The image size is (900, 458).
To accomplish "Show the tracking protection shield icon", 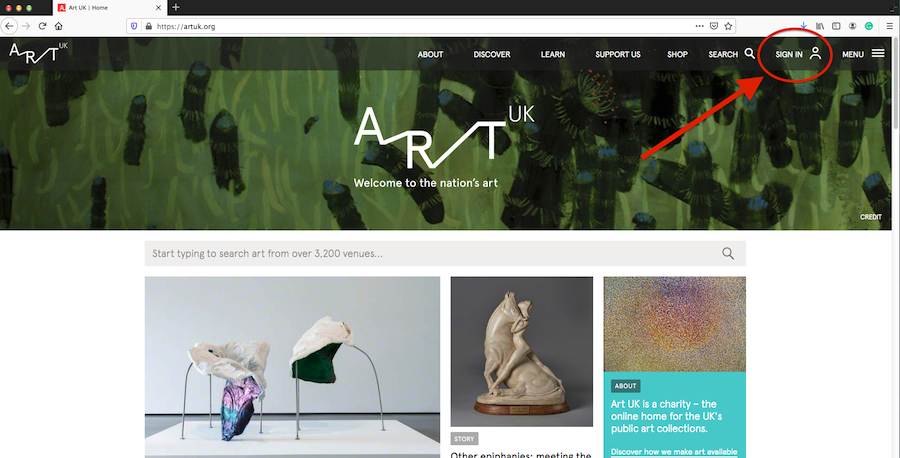I will [x=134, y=26].
